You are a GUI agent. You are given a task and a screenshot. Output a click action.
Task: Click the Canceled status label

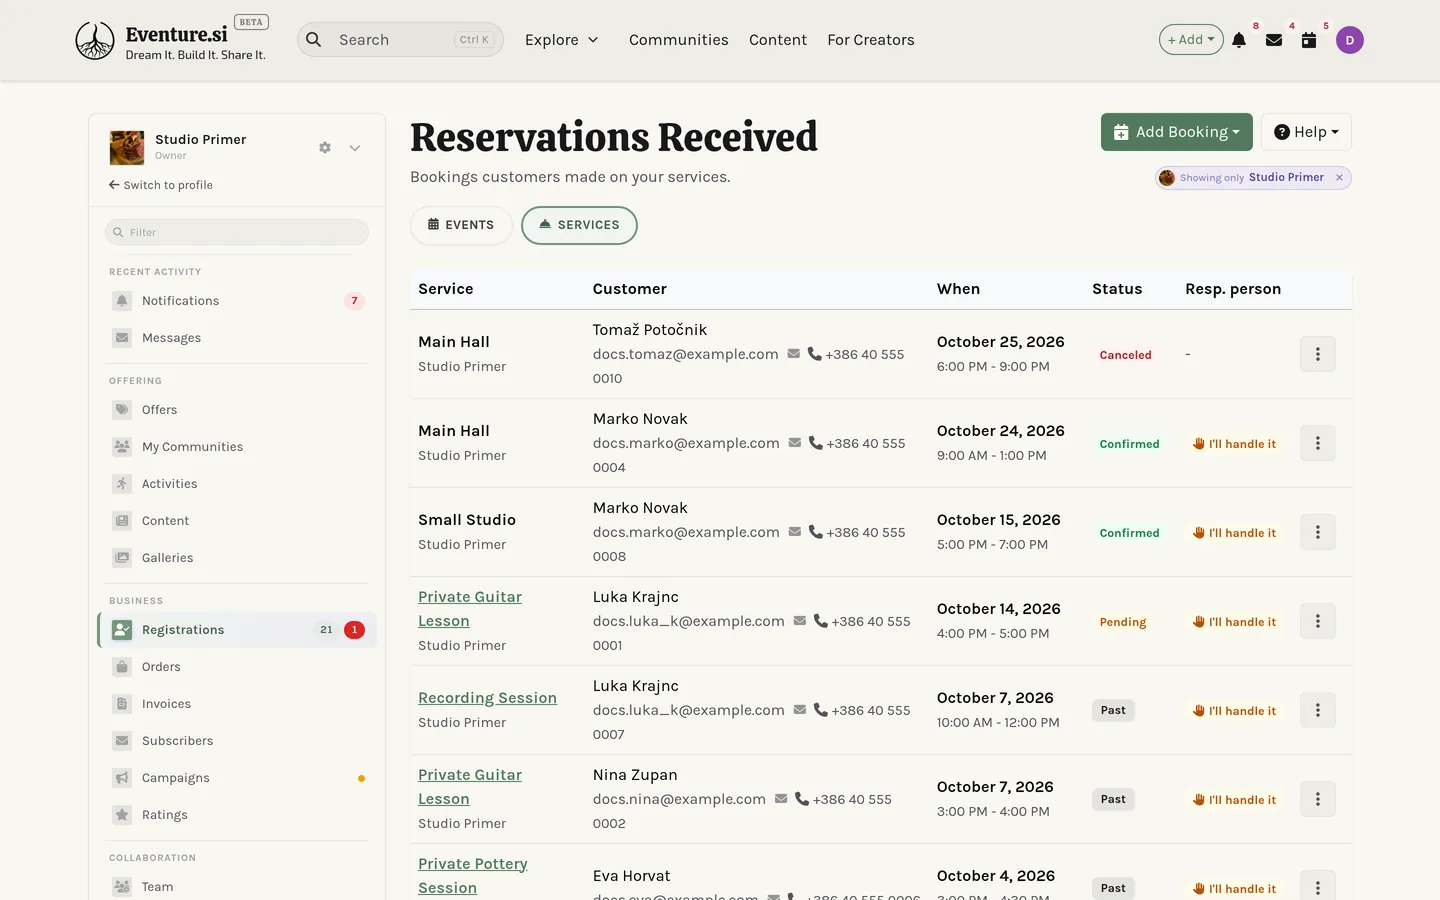(1125, 355)
